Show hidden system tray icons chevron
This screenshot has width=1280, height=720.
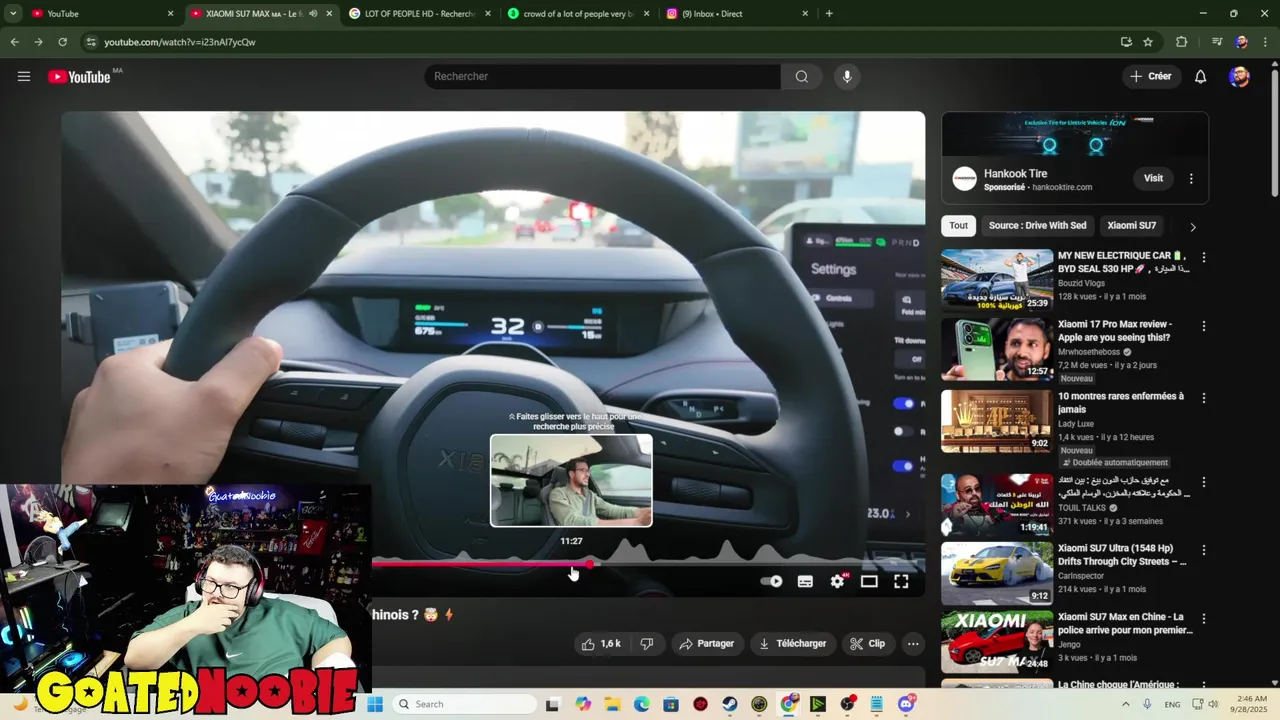click(1126, 704)
